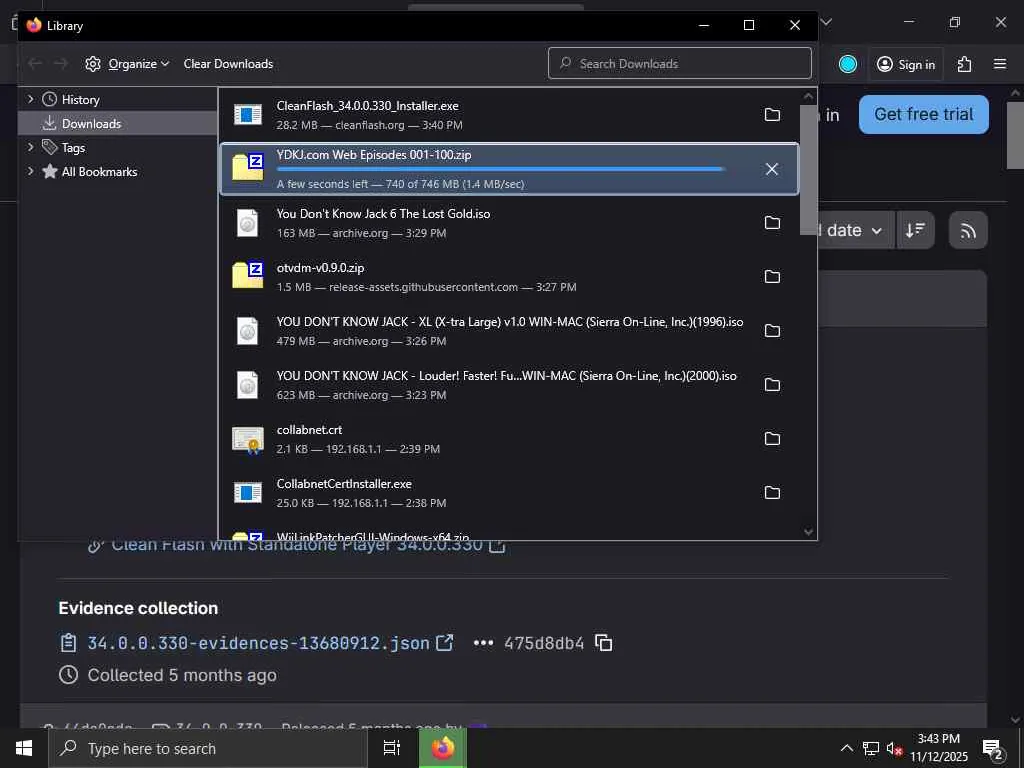
Task: Click the YDKJ download progress bar
Action: coord(501,169)
